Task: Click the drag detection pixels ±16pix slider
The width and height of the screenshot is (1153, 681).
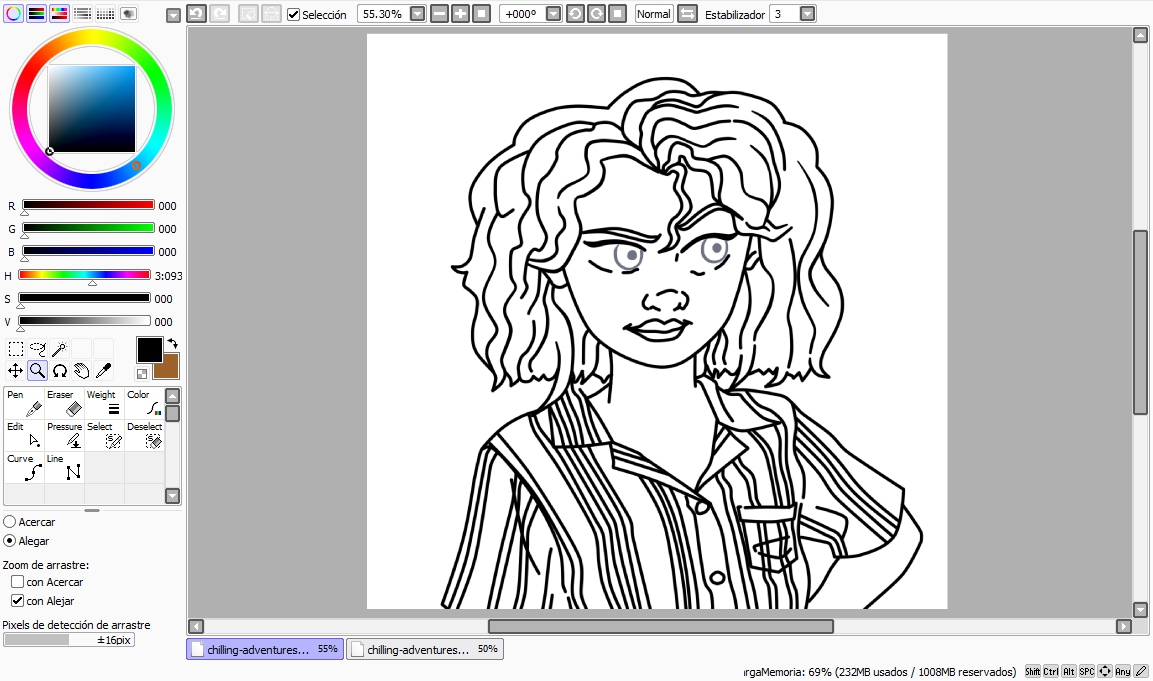Action: (69, 640)
